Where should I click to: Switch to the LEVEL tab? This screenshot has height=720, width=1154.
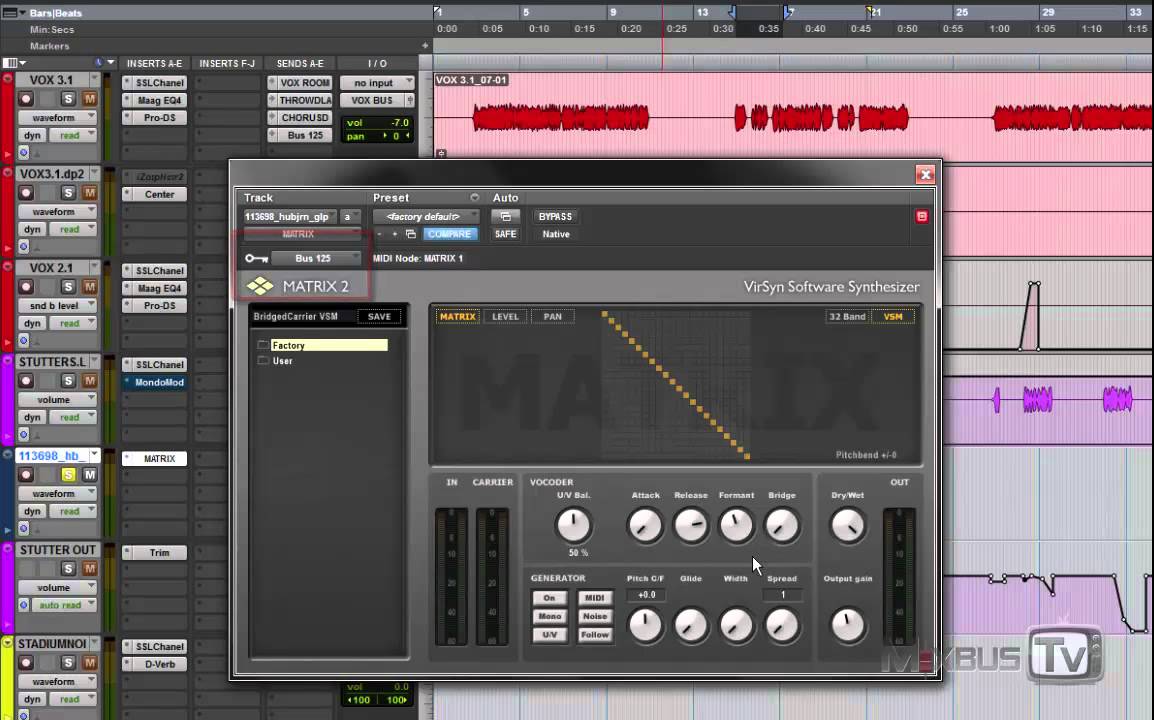506,317
